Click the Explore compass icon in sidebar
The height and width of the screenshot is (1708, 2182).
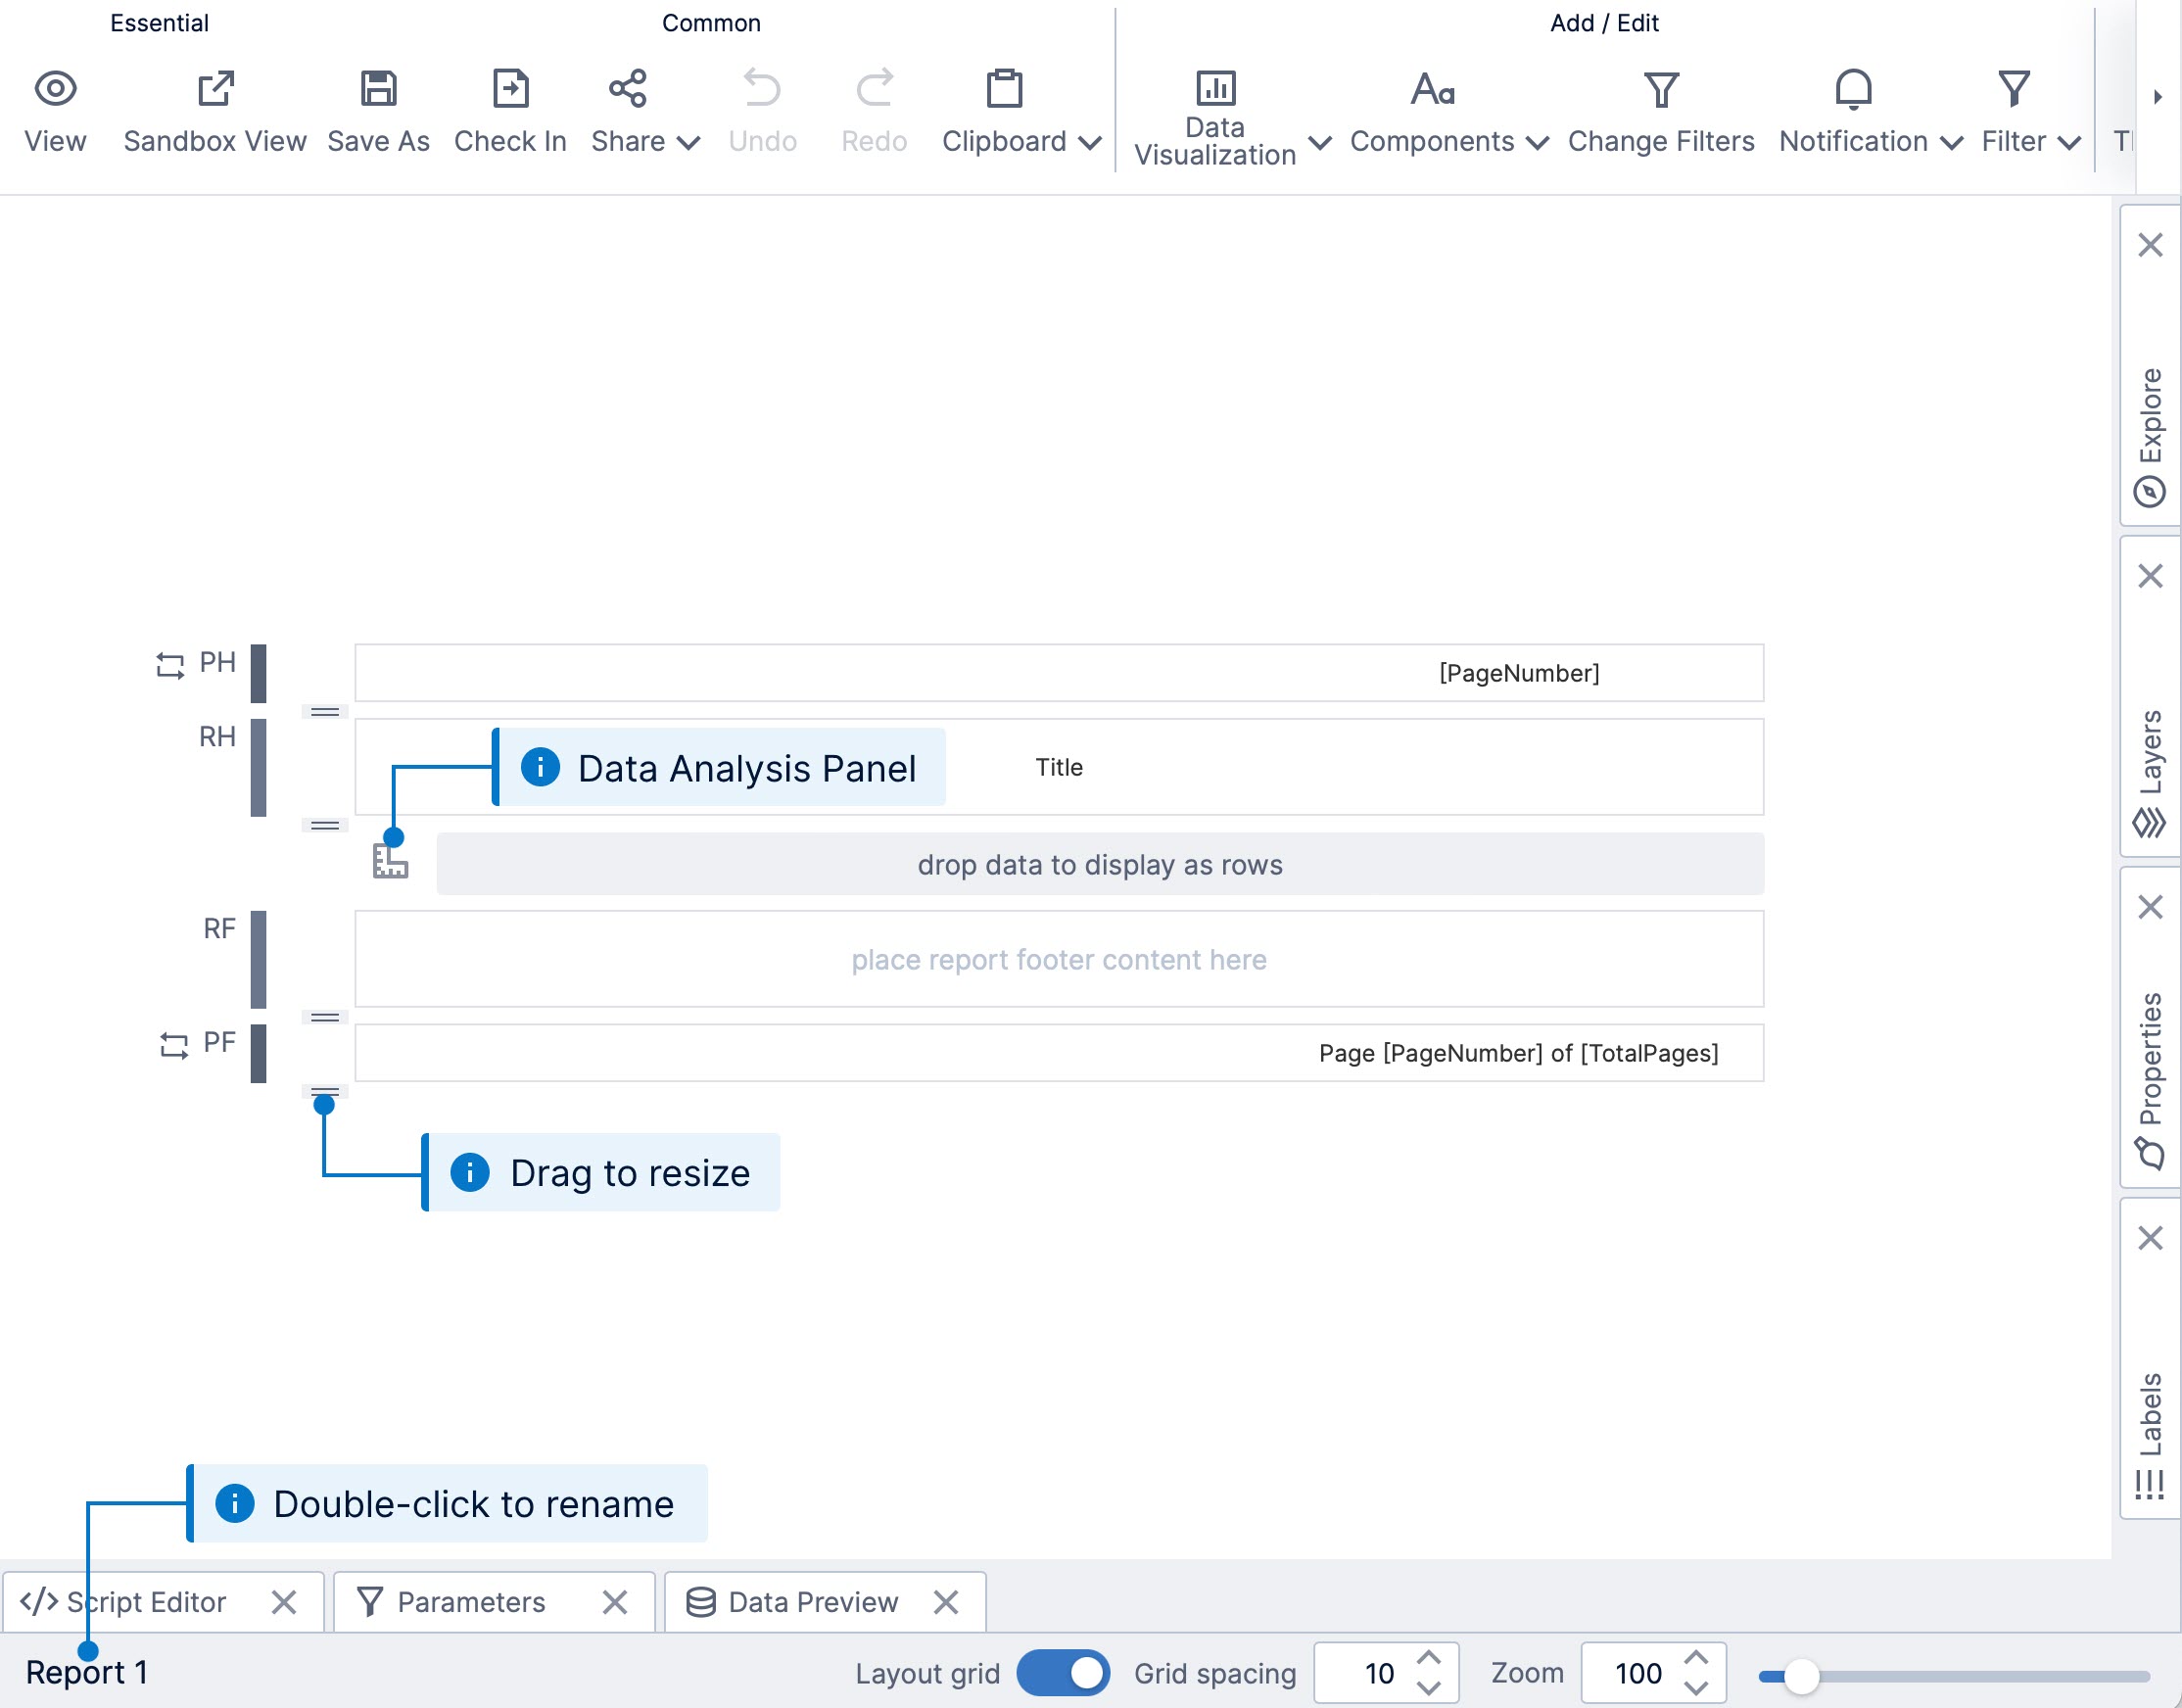[2149, 492]
